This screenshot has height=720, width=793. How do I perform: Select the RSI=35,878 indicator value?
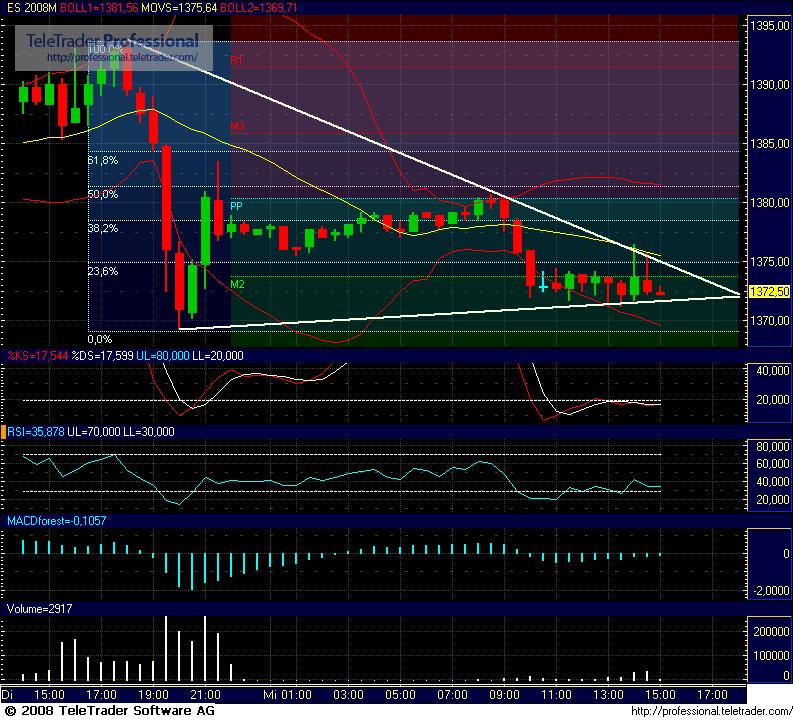[x=35, y=432]
